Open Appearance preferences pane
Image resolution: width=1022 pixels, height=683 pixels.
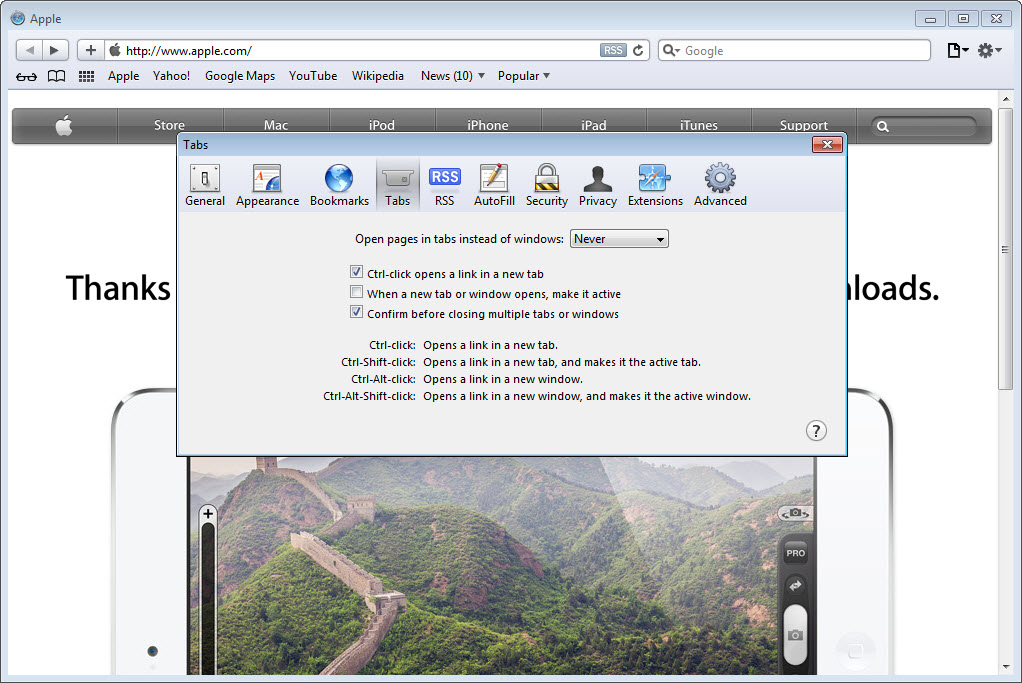tap(267, 185)
